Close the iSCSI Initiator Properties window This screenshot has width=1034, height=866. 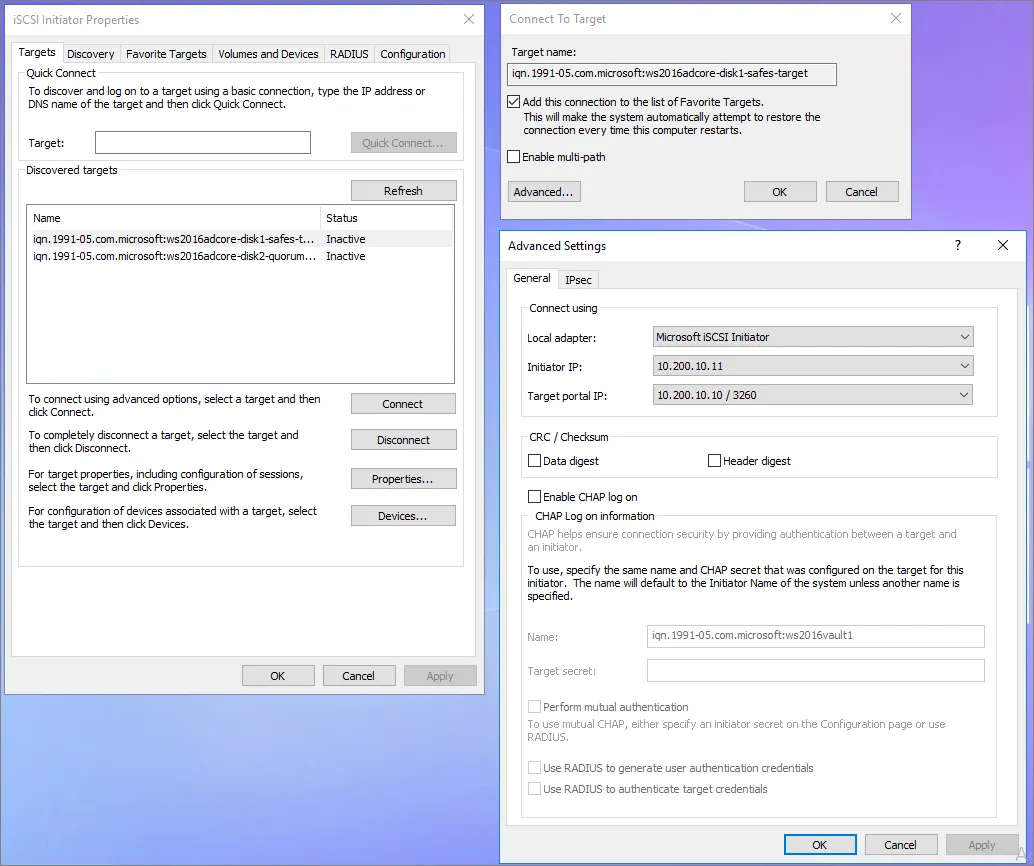coord(469,19)
